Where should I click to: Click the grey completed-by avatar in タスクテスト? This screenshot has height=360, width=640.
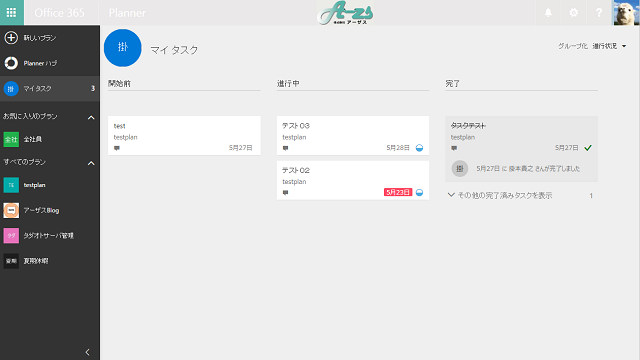click(460, 169)
